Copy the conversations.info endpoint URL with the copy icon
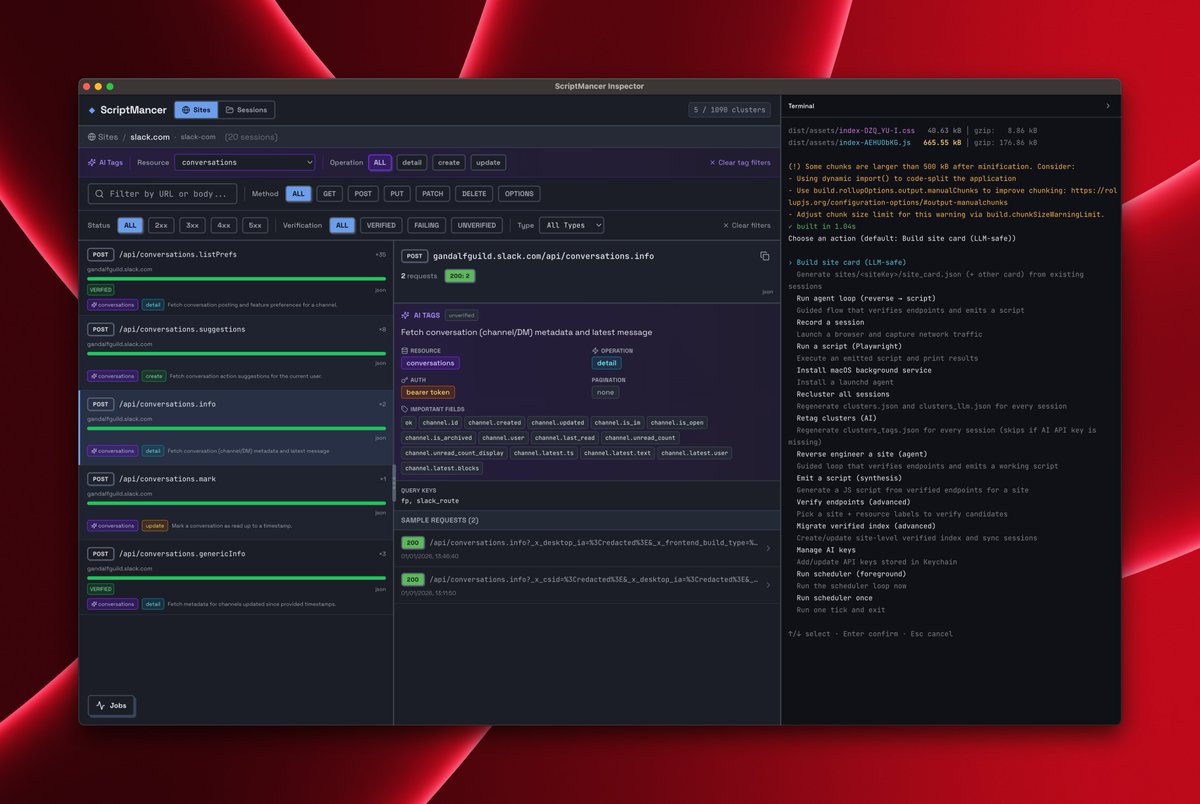The height and width of the screenshot is (804, 1200). click(765, 256)
